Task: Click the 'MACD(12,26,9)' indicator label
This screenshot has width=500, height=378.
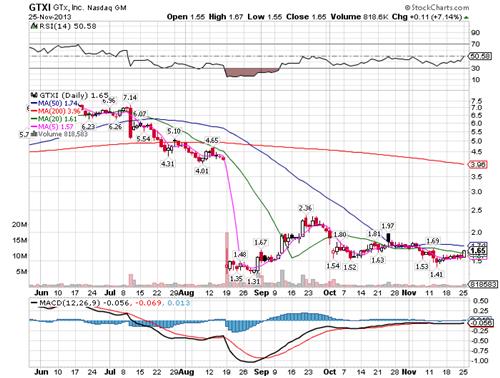Action: (70, 303)
